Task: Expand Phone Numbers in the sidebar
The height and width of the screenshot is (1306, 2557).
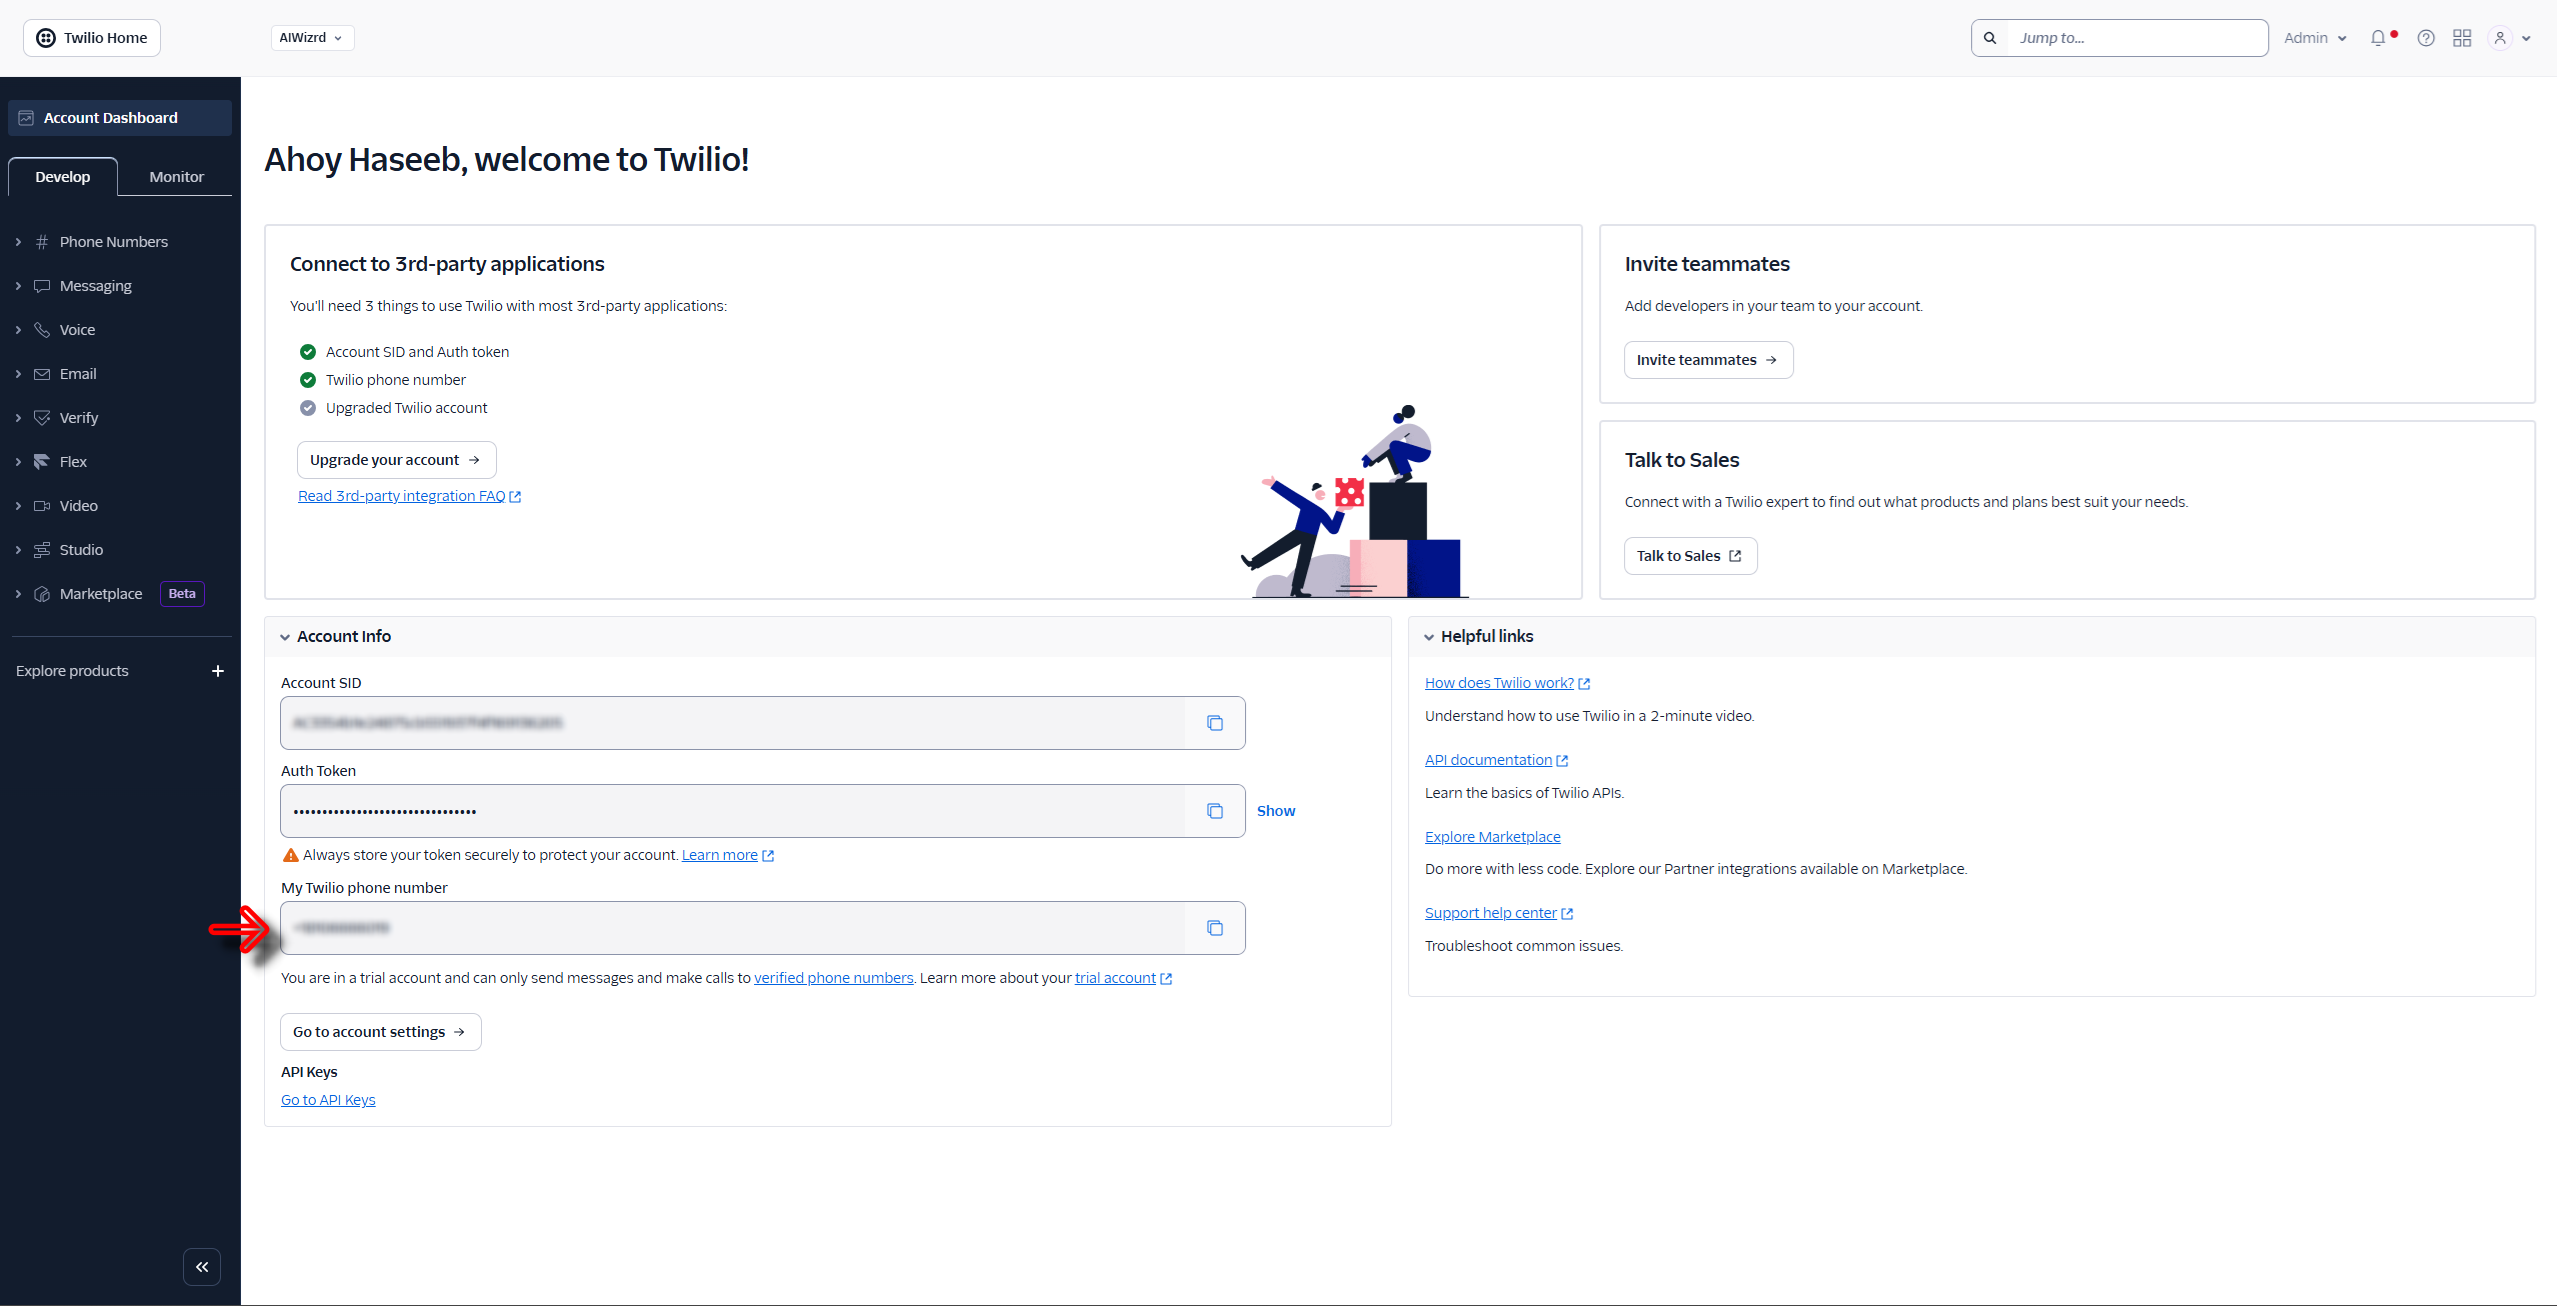Action: [113, 242]
